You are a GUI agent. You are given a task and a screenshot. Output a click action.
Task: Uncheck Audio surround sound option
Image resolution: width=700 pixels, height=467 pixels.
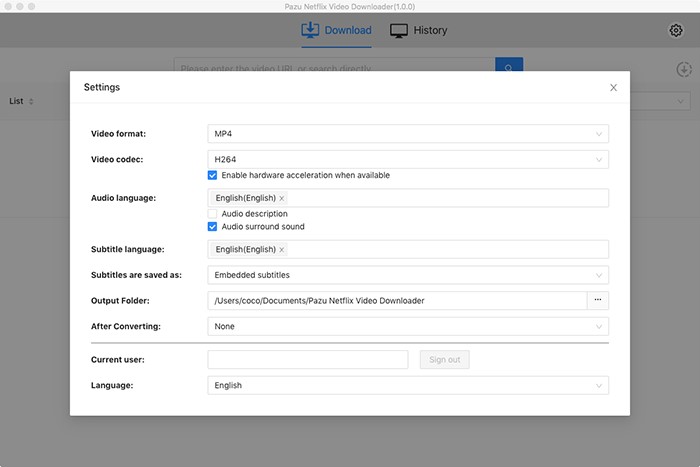point(213,227)
